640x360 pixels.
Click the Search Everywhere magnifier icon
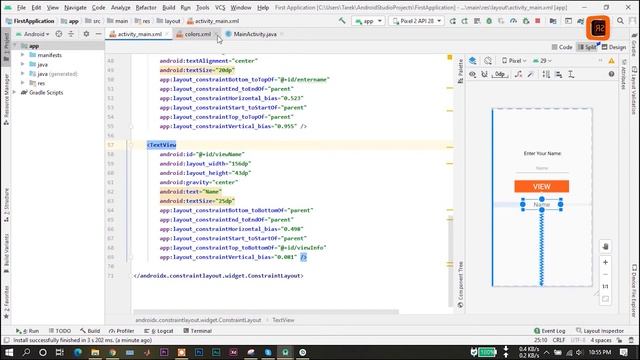[x=620, y=20]
